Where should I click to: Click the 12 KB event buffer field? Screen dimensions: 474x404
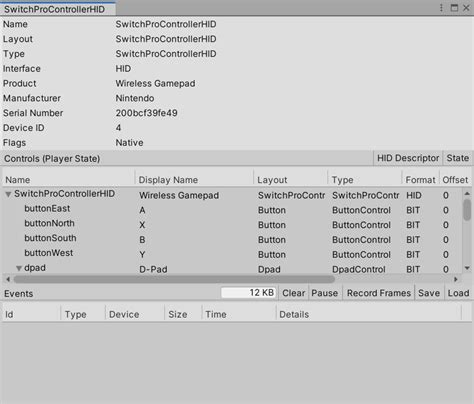[x=249, y=293]
